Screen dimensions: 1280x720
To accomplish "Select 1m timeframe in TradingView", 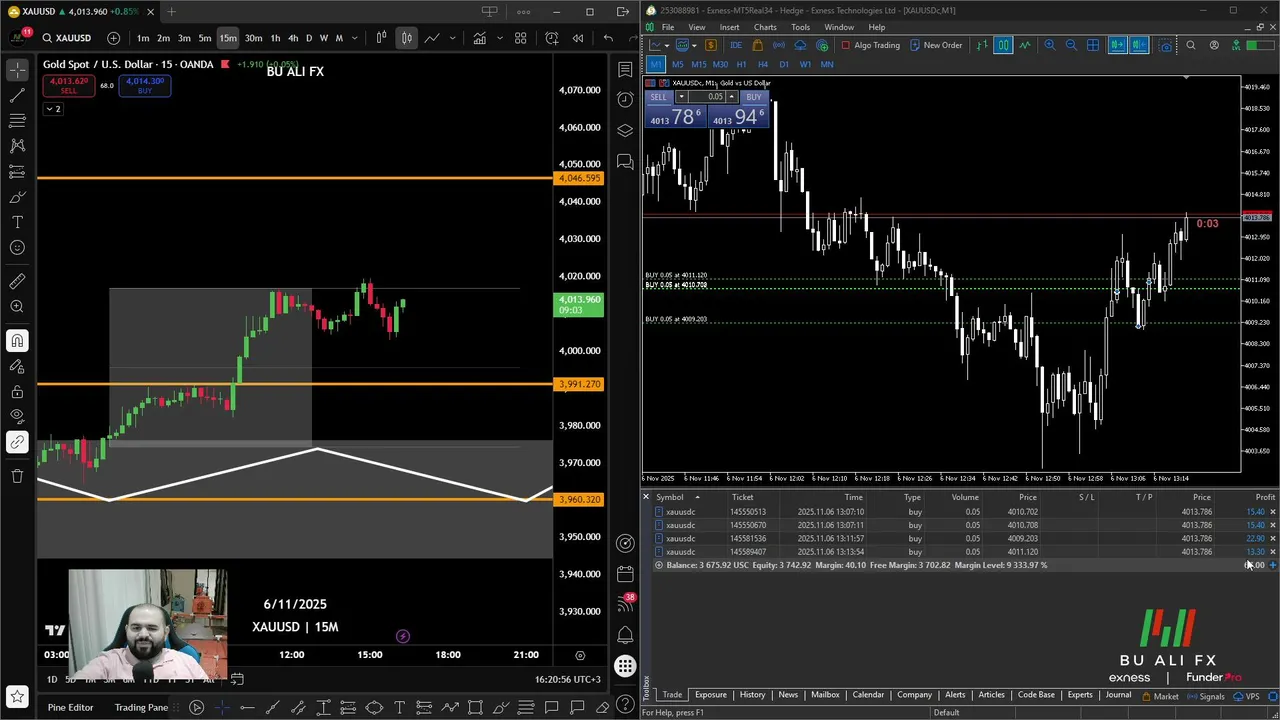I will (x=143, y=38).
